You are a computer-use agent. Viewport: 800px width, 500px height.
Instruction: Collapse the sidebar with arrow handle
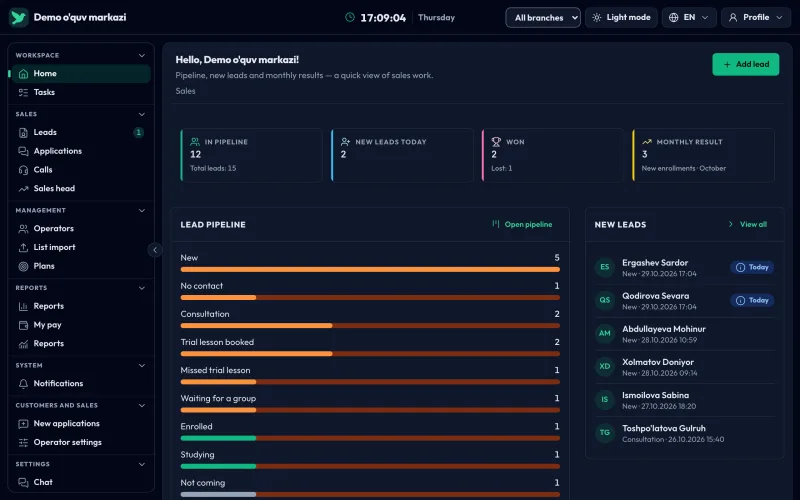tap(155, 250)
